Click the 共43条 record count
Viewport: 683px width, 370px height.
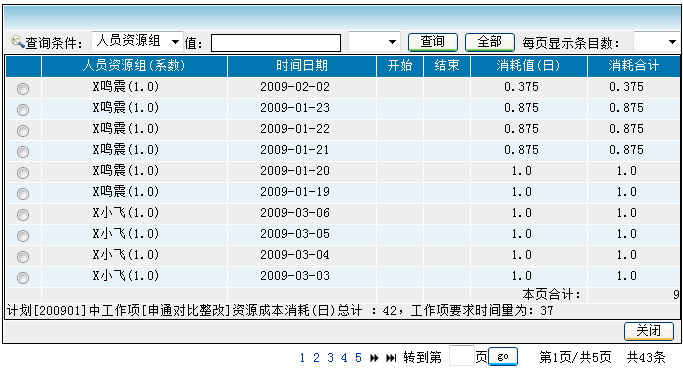click(x=646, y=358)
